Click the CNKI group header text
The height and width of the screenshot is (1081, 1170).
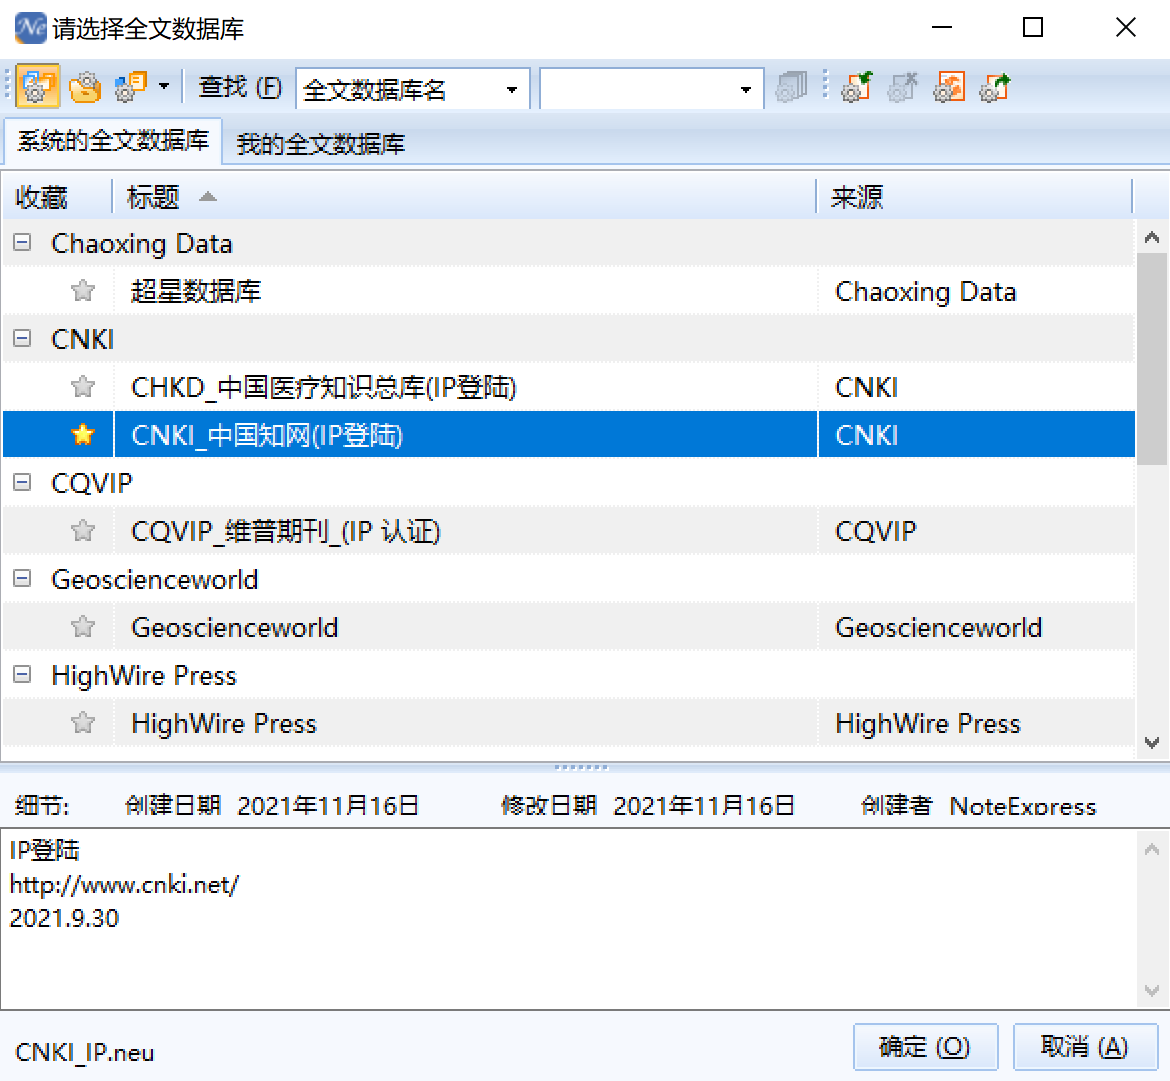[x=82, y=339]
